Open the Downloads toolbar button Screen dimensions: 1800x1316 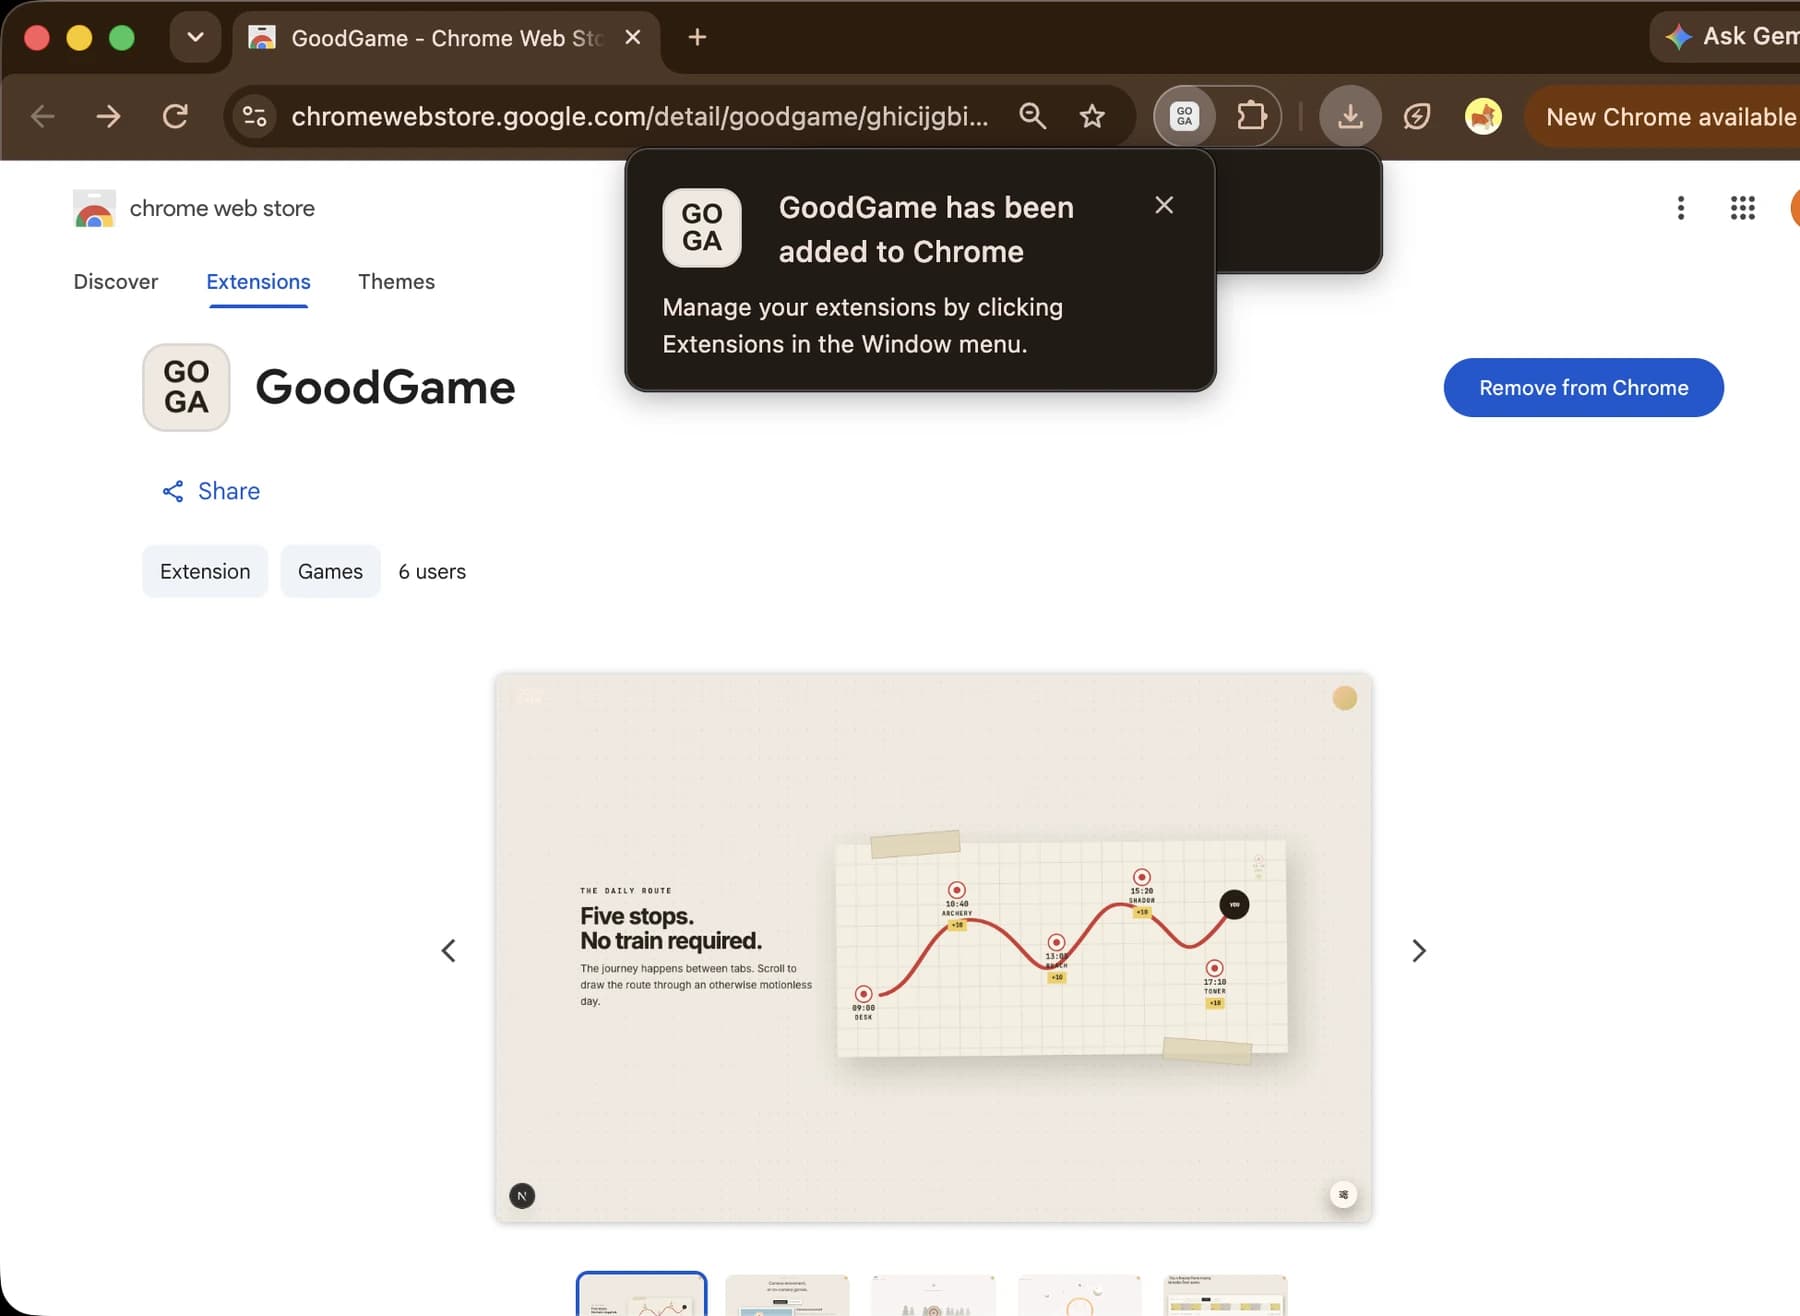[1350, 116]
